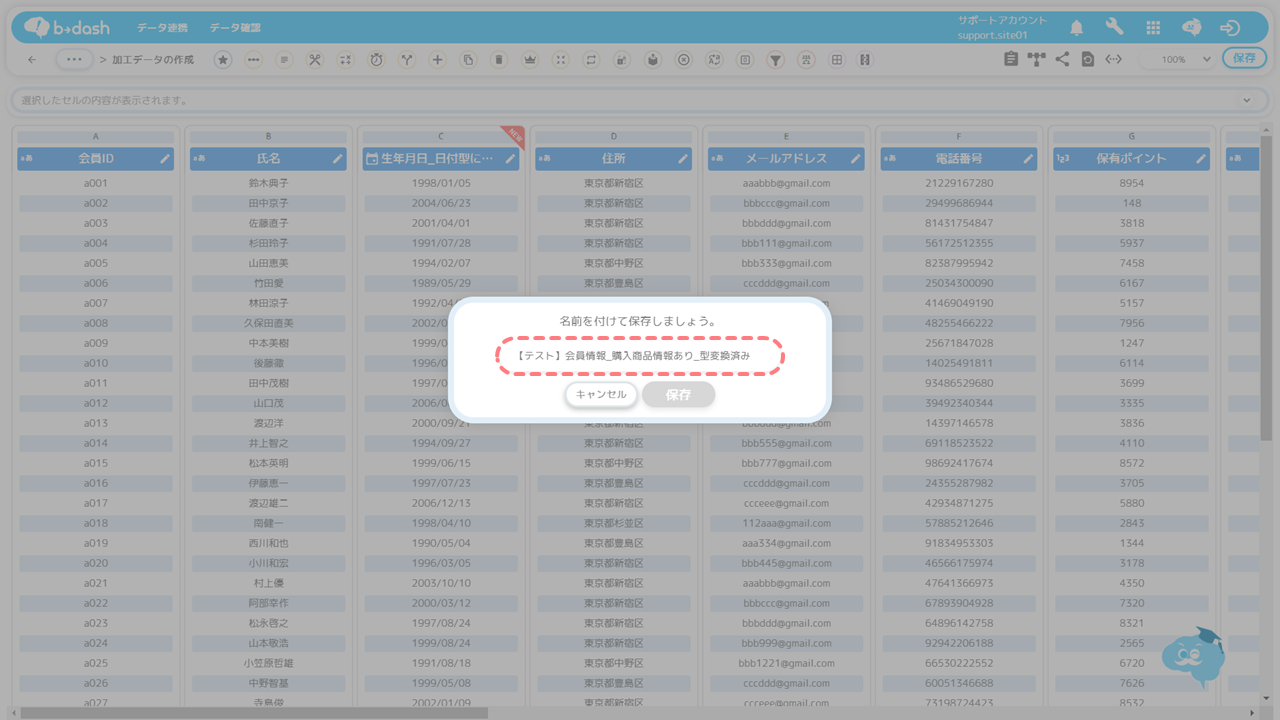Open the breadcrumb ellipsis dropdown
Image resolution: width=1280 pixels, height=720 pixels.
[x=74, y=60]
